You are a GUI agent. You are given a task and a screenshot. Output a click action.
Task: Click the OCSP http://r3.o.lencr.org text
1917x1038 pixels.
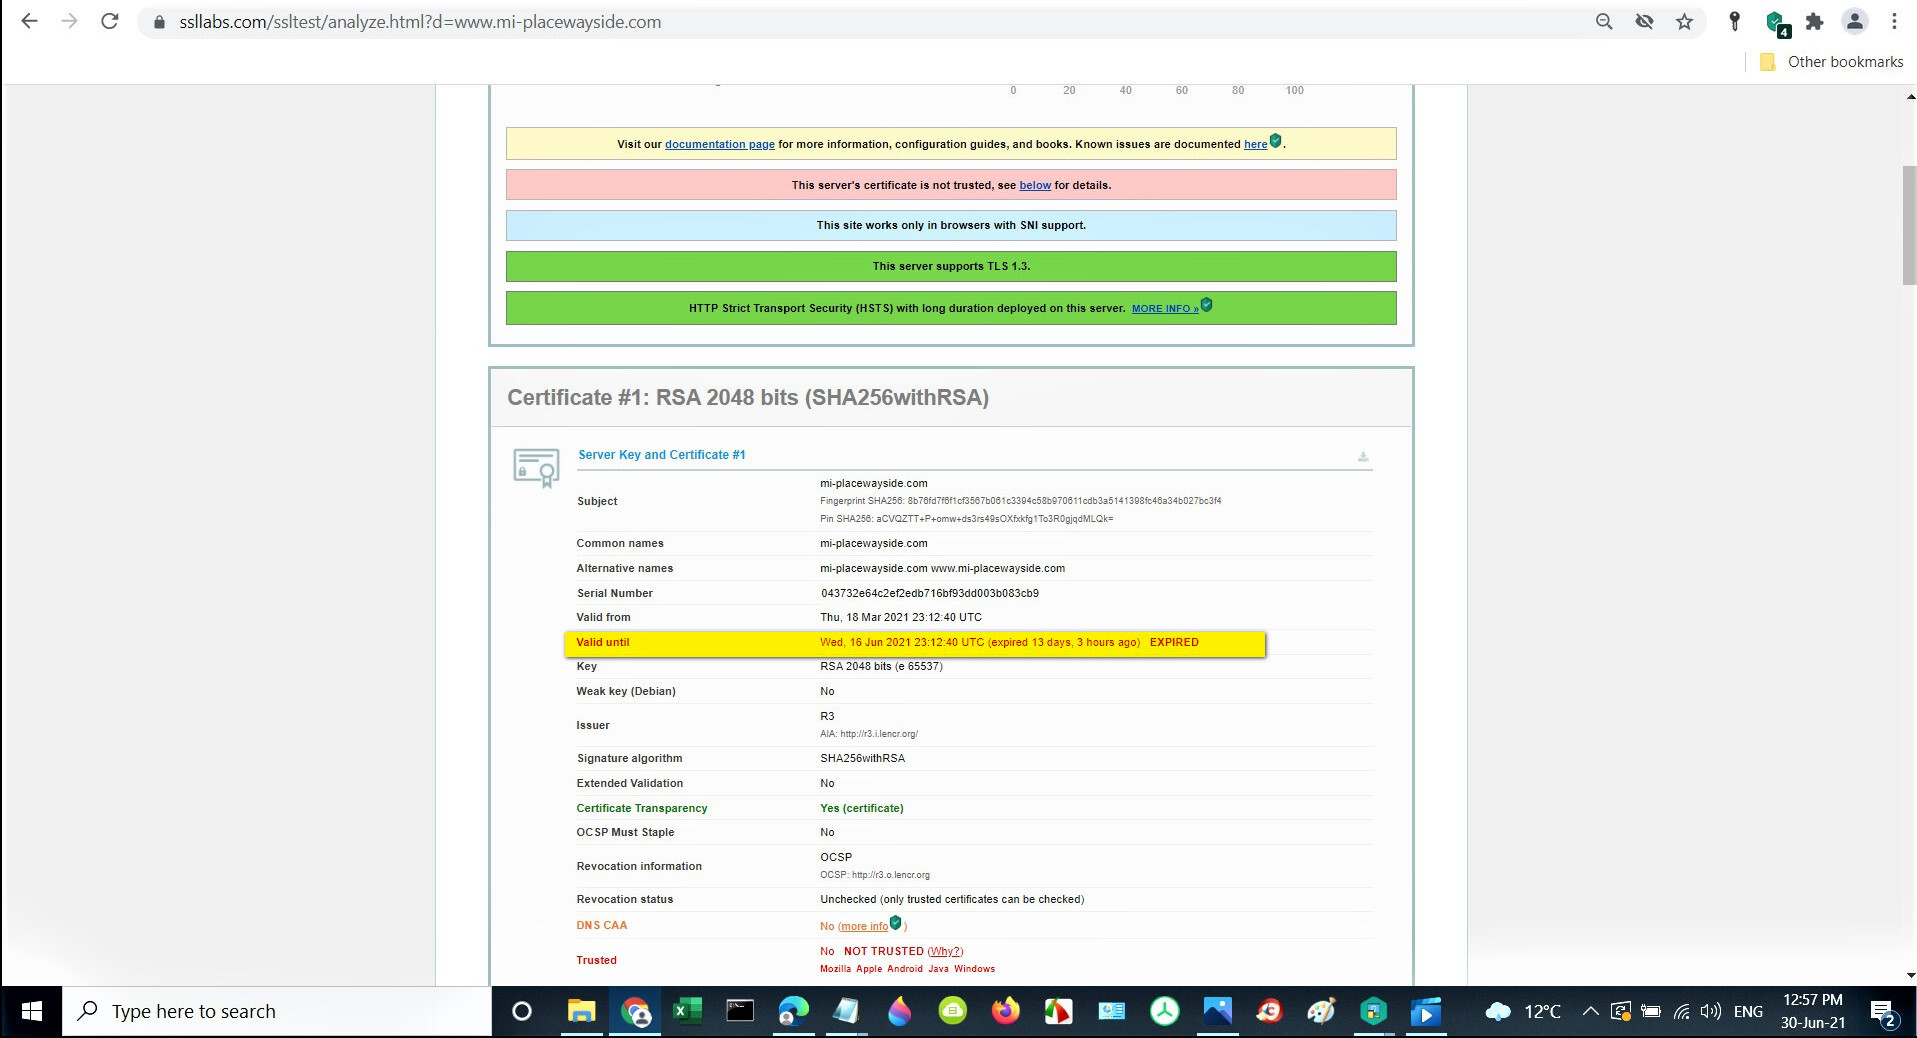(x=875, y=875)
